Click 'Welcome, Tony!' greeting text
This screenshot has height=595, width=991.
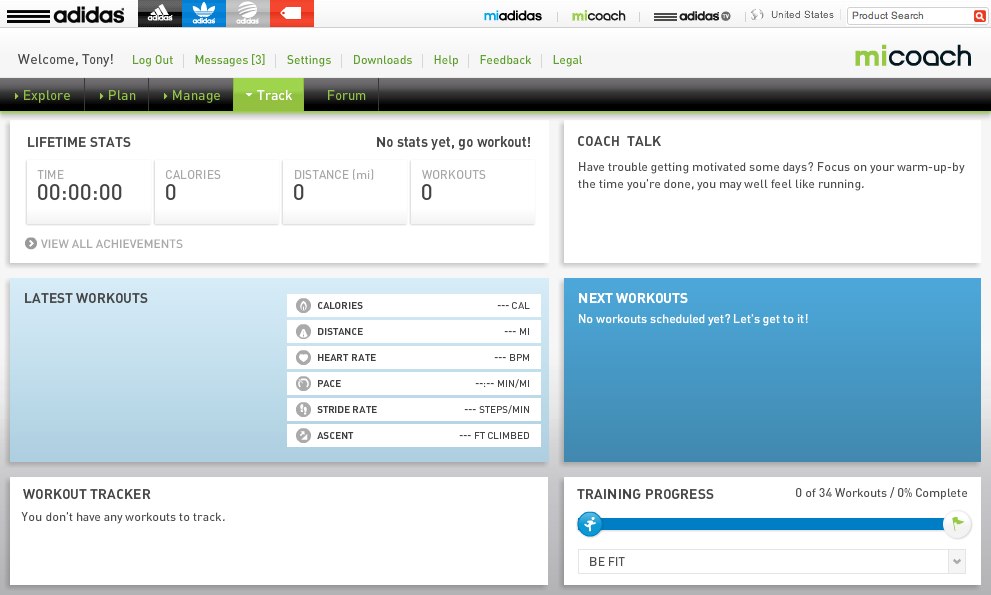click(x=66, y=59)
